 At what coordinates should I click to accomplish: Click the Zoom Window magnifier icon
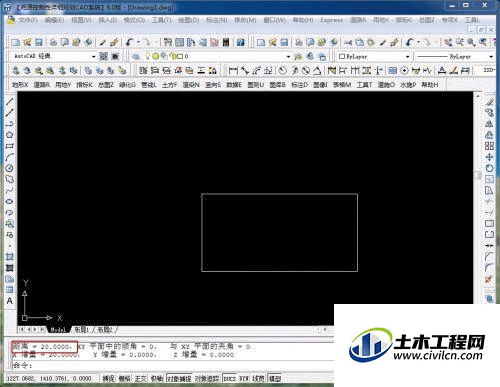click(471, 42)
